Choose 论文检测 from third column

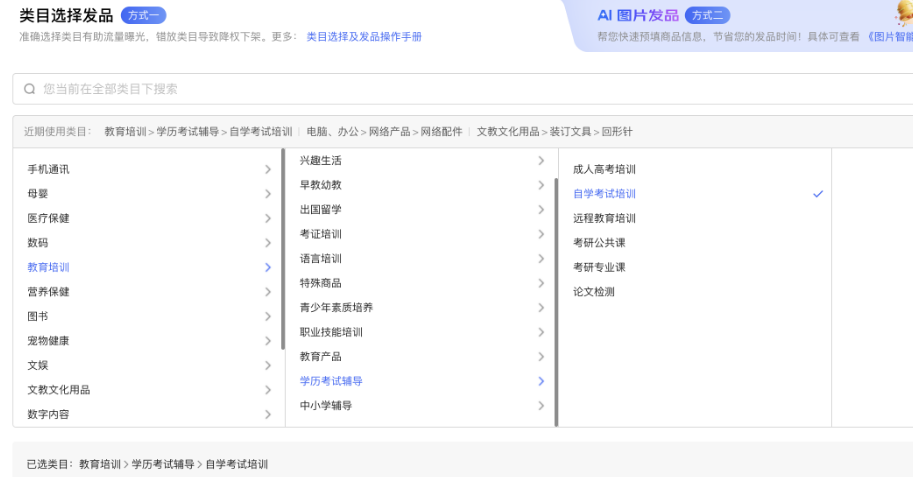(x=594, y=292)
